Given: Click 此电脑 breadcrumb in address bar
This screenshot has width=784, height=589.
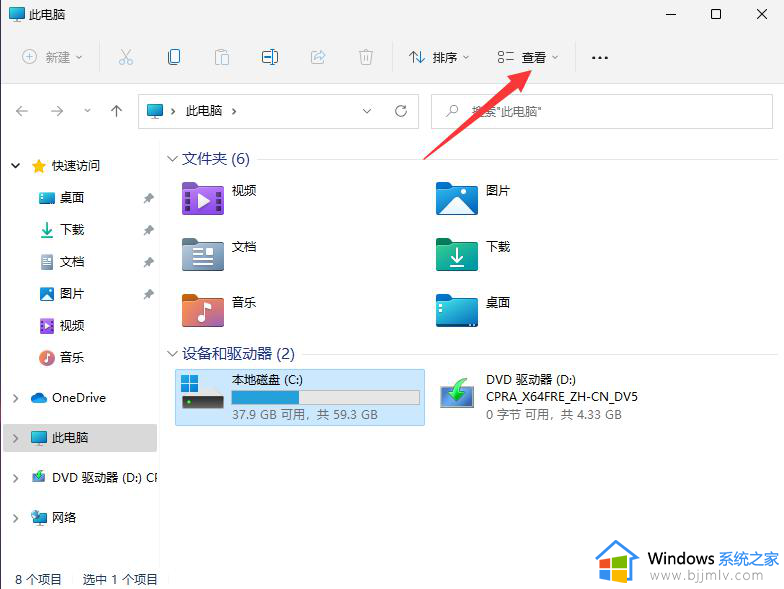Looking at the screenshot, I should click(204, 110).
